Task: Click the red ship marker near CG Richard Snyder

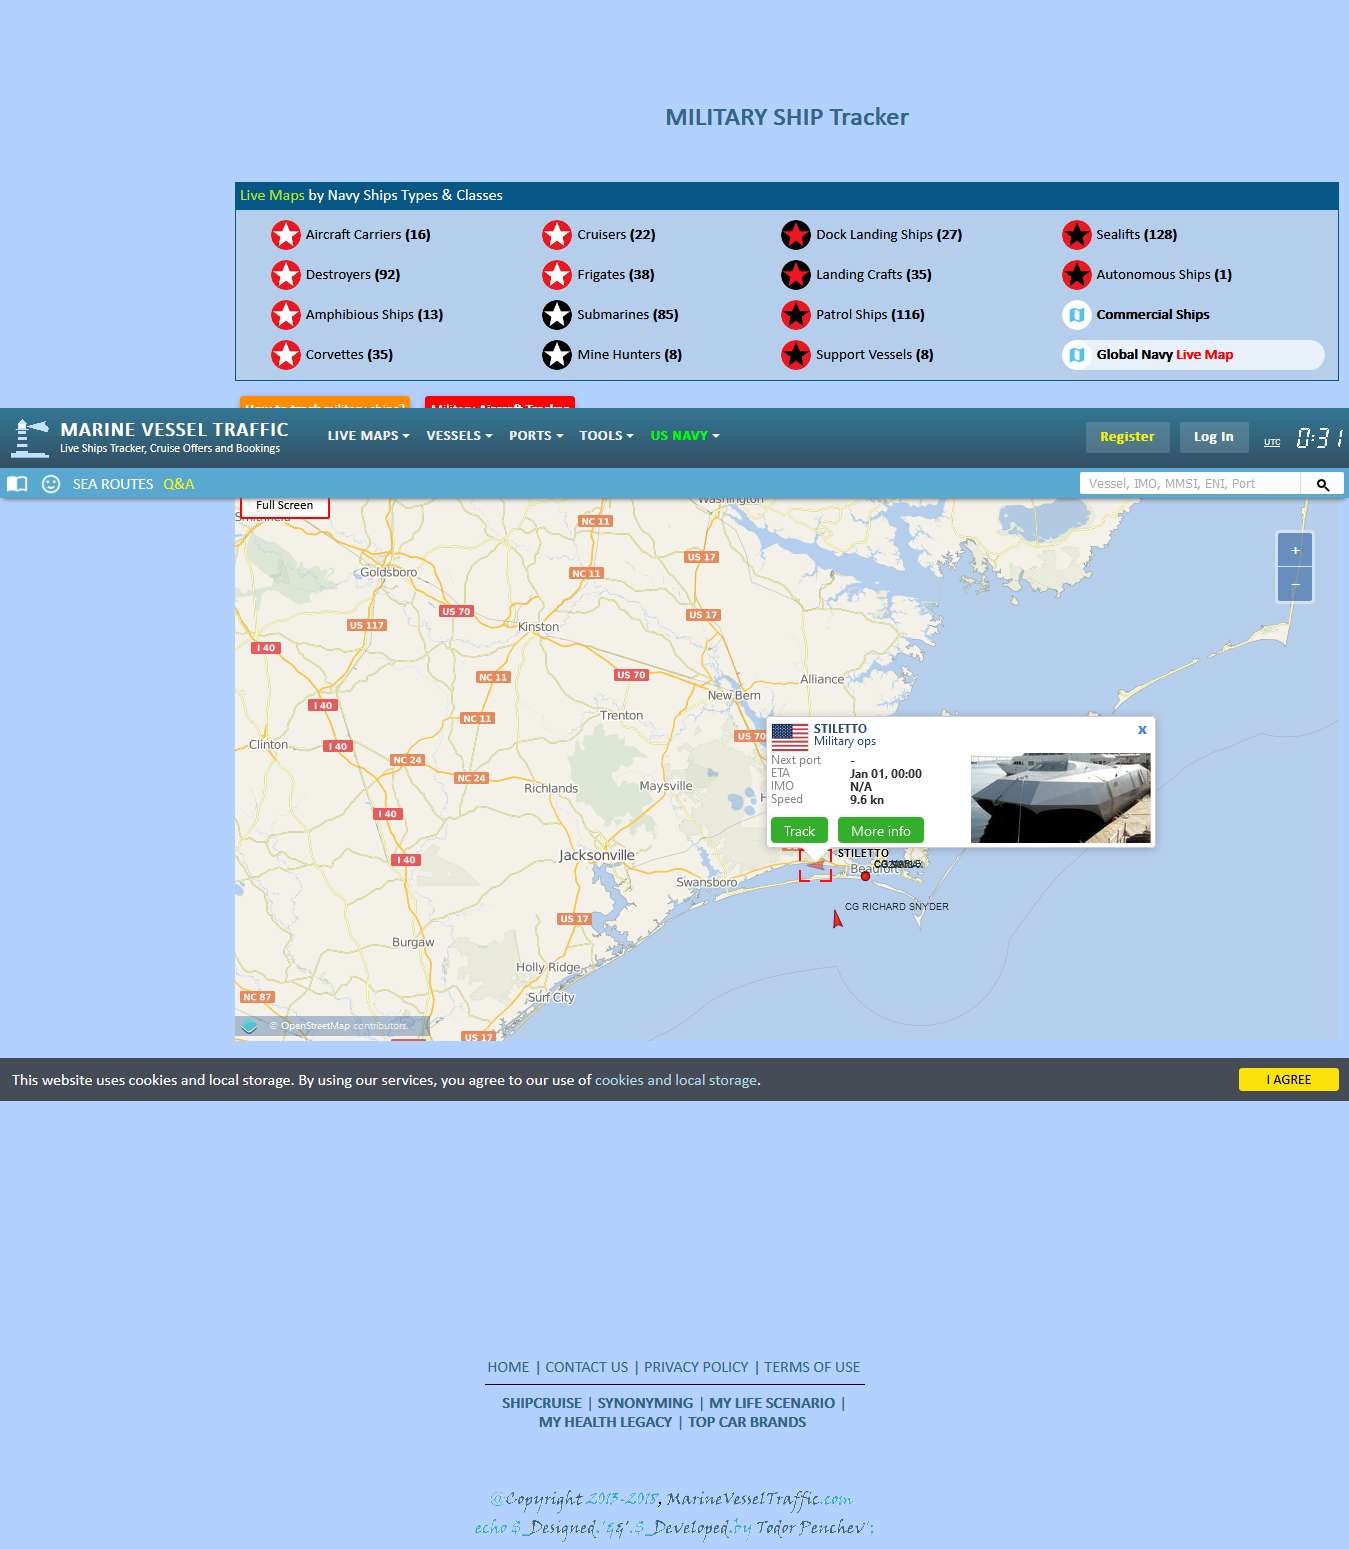Action: click(837, 918)
